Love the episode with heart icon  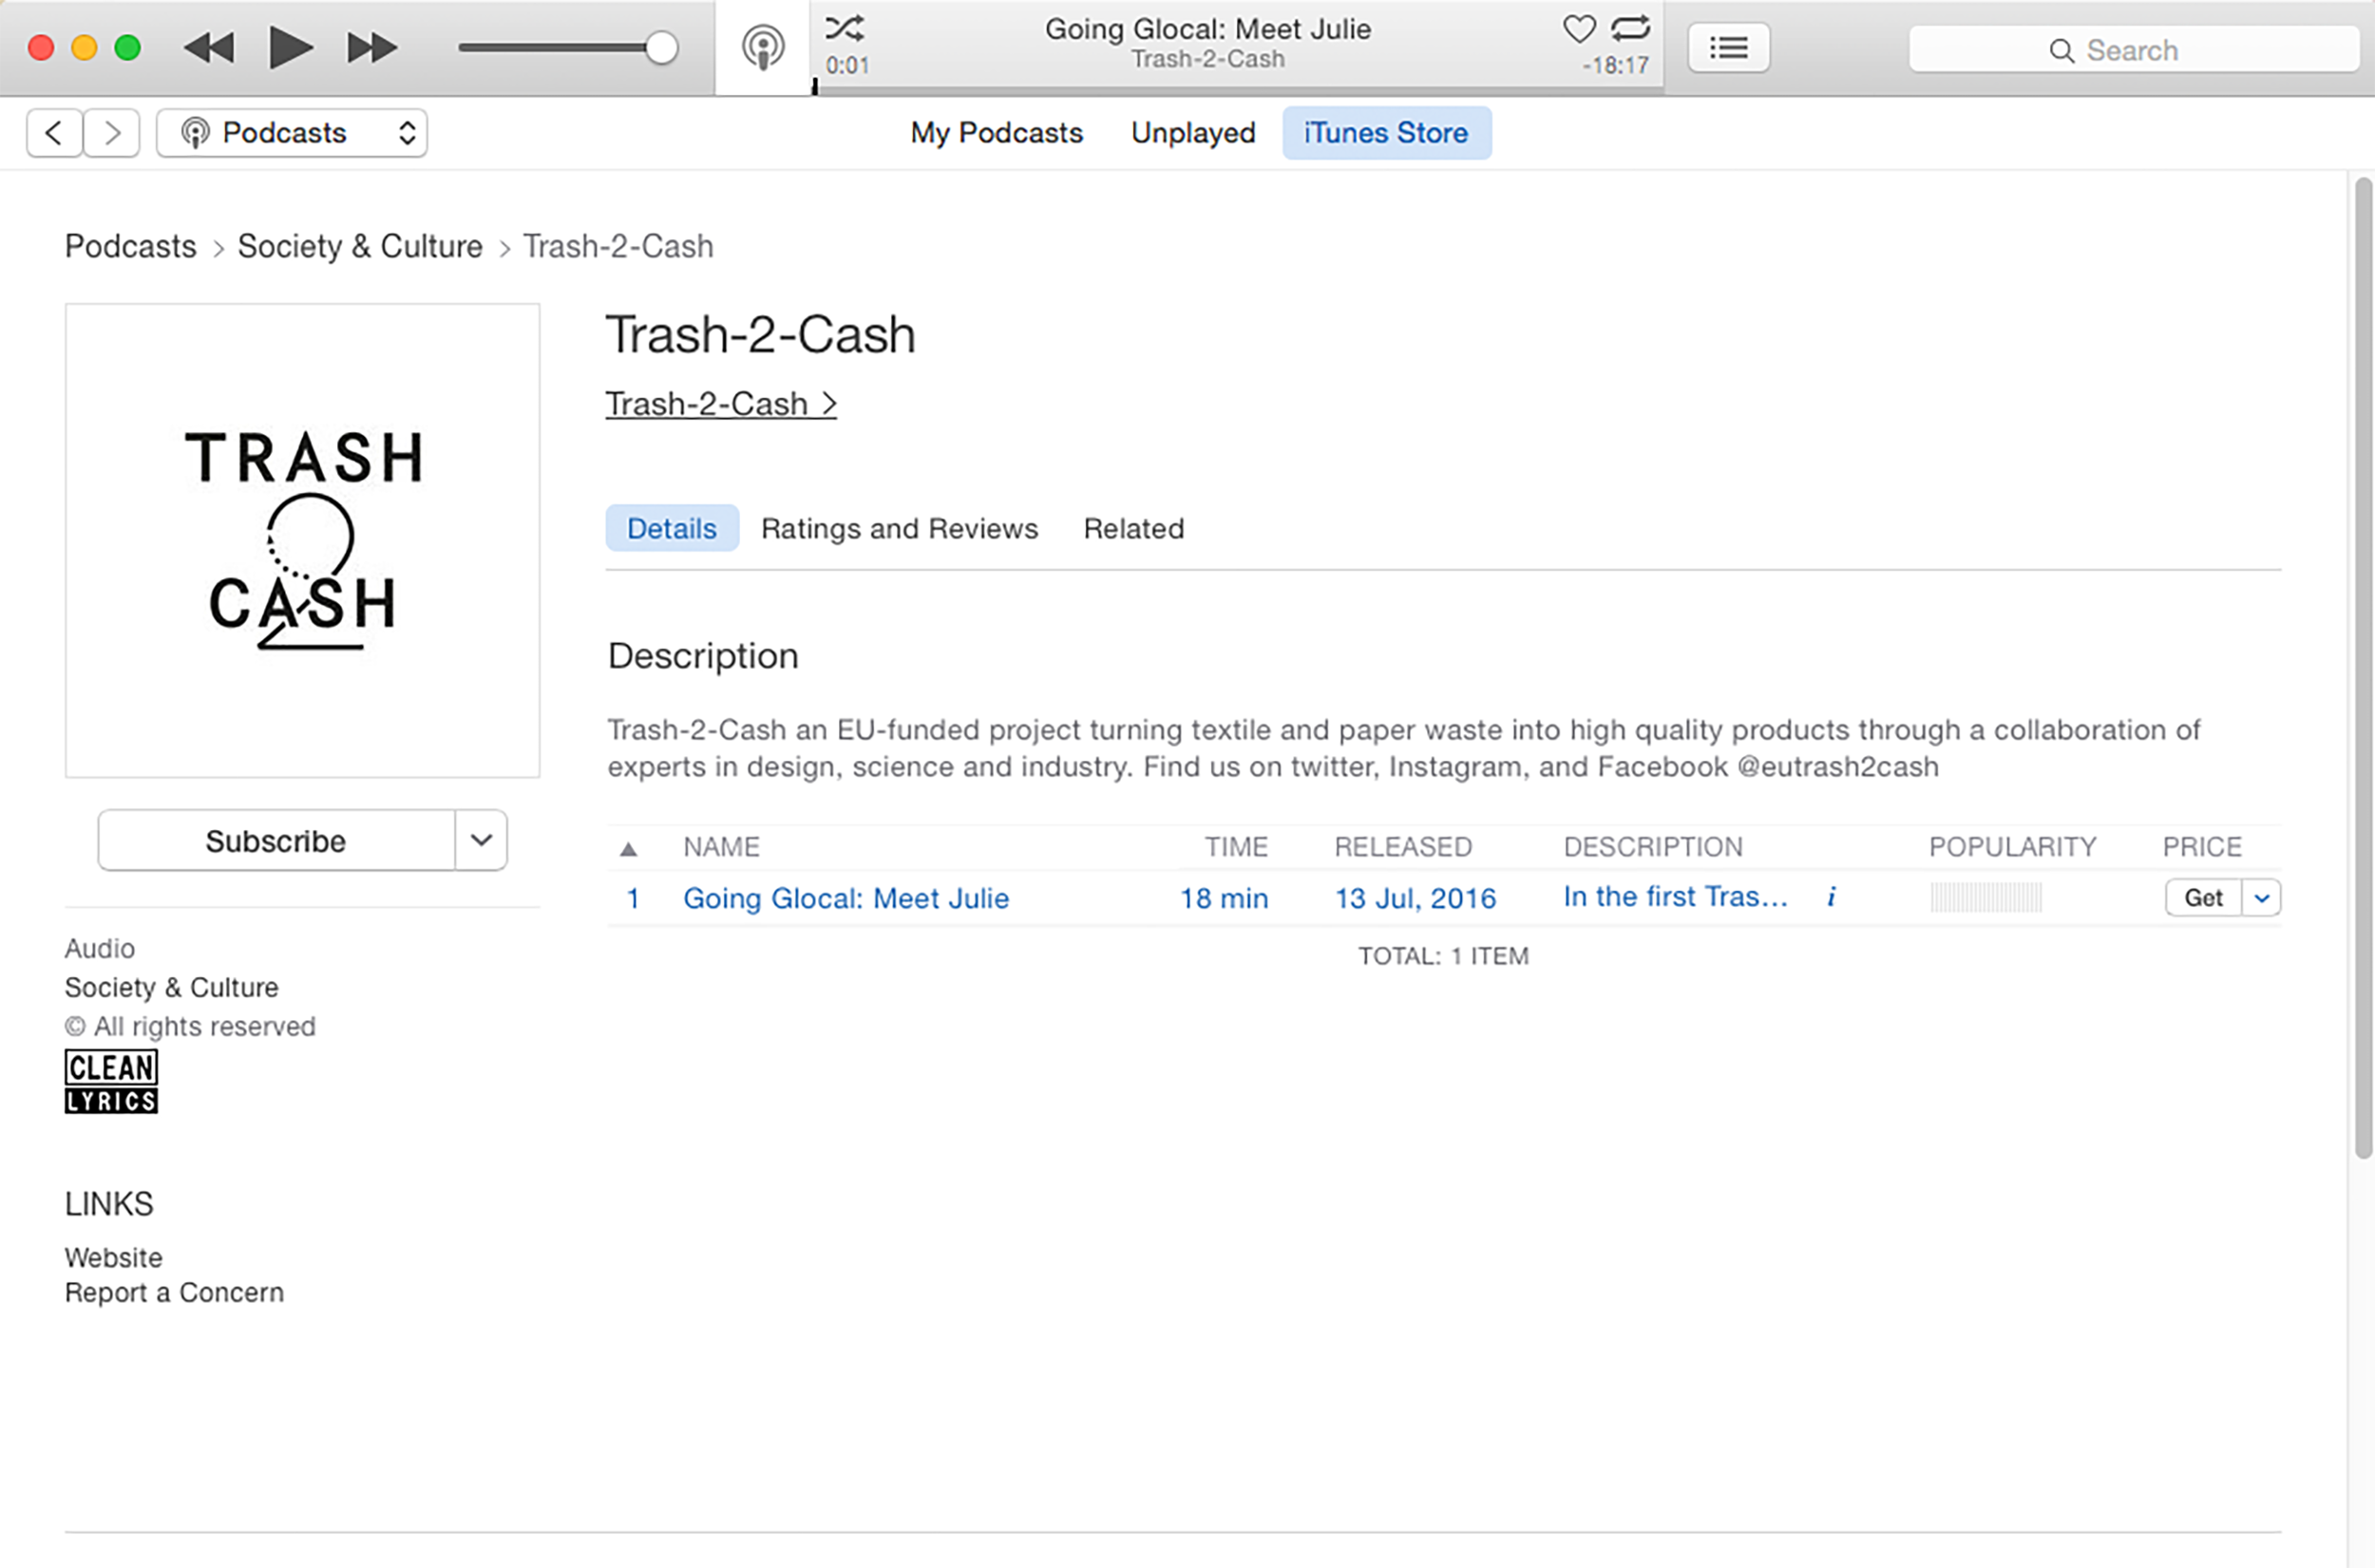(1579, 28)
